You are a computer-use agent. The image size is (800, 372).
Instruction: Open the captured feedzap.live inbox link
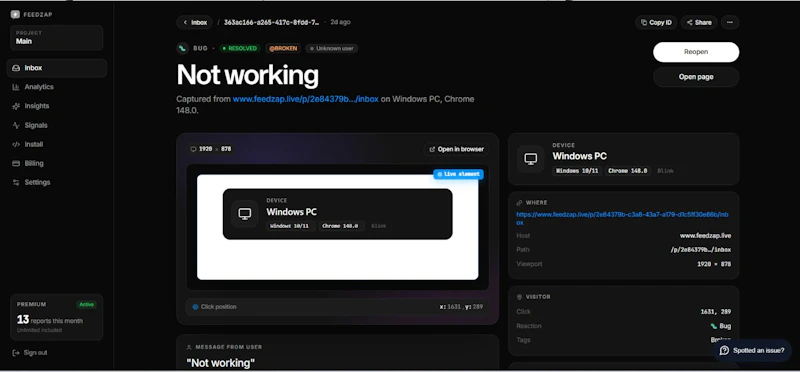[x=306, y=99]
